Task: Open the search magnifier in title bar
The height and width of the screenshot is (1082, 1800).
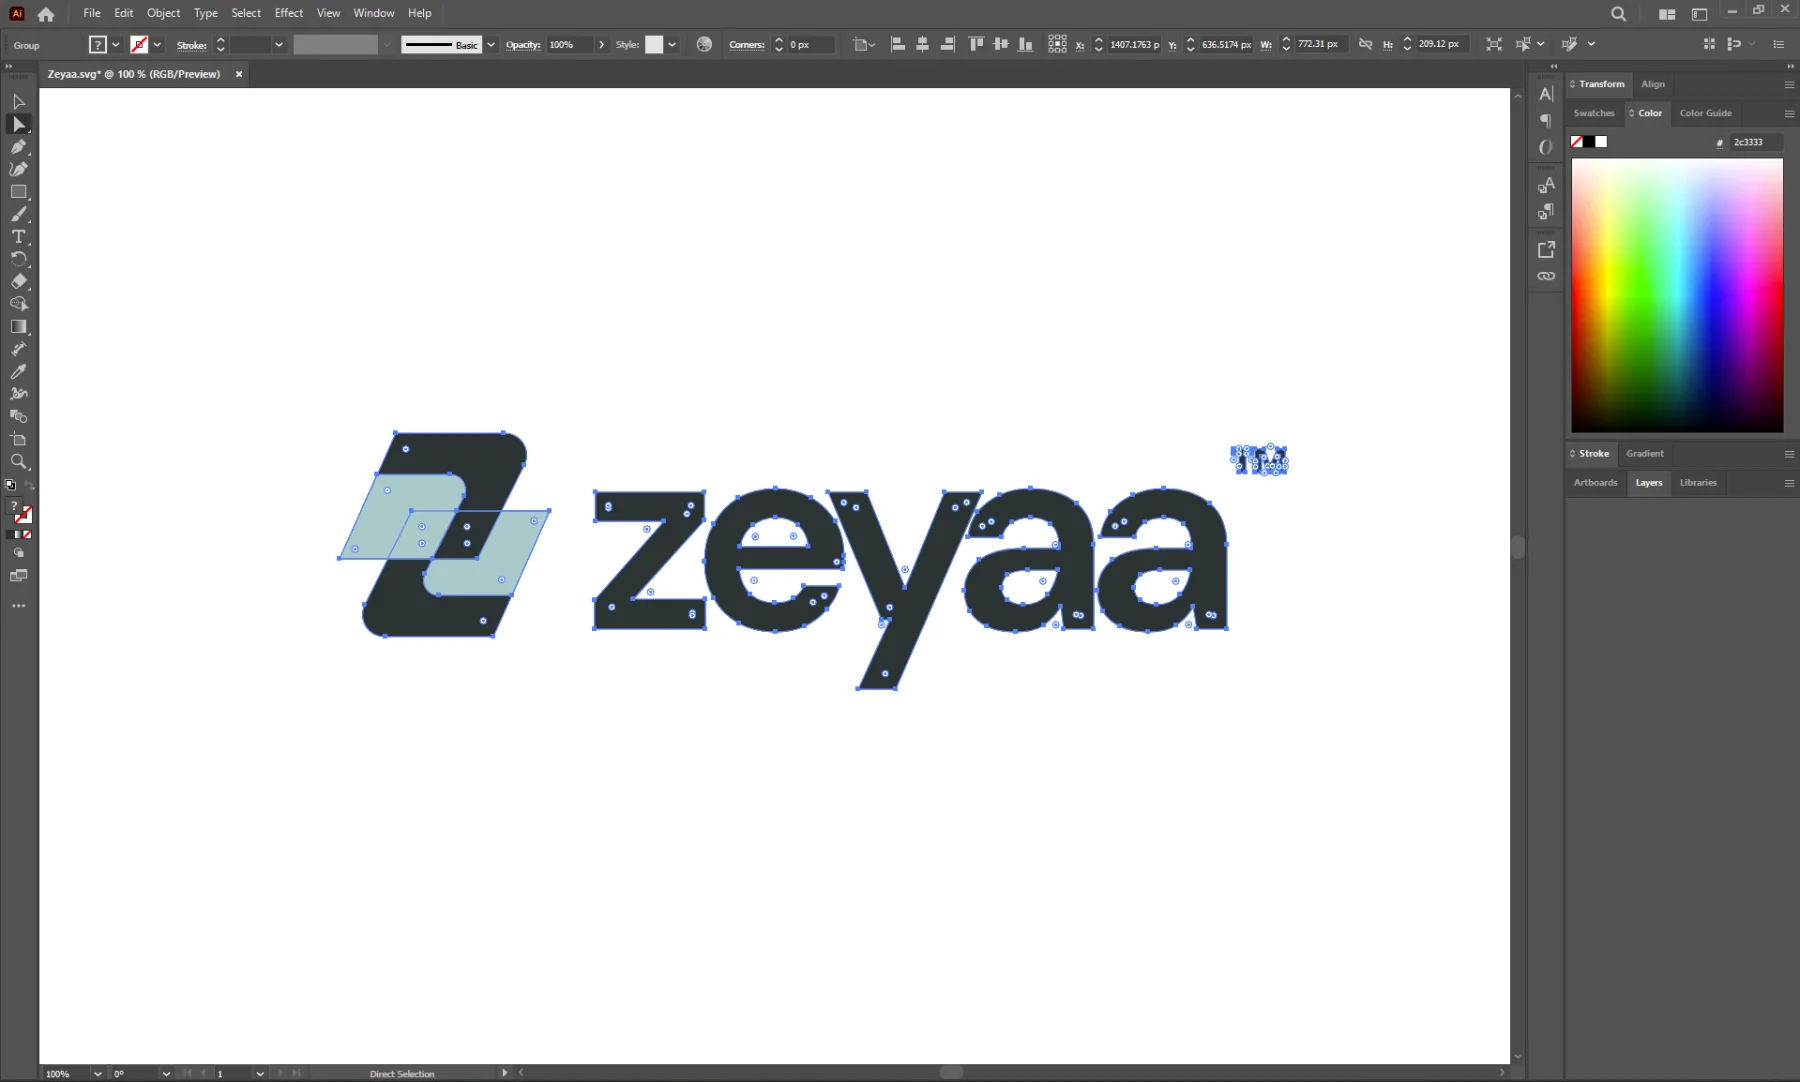Action: pos(1618,14)
